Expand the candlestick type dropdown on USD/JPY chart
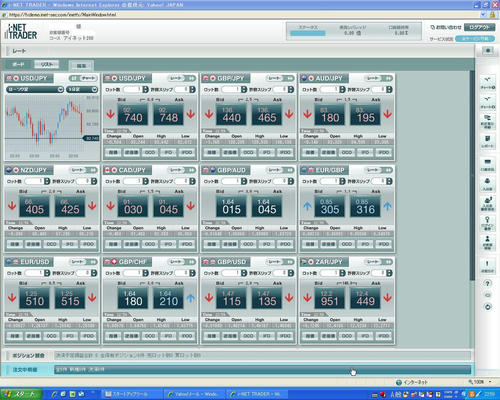The height and width of the screenshot is (400, 500). 35,89
